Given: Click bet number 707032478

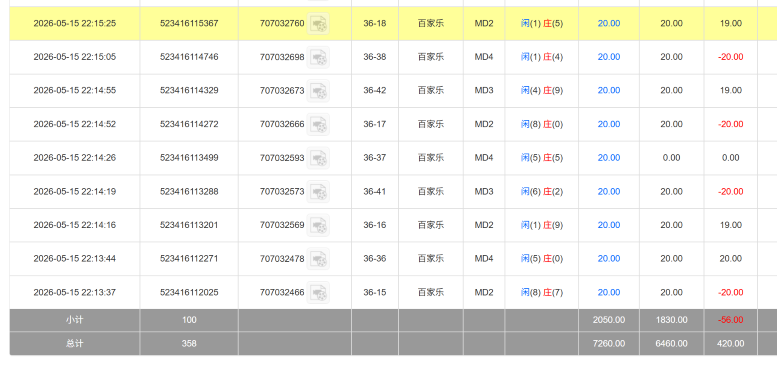Looking at the screenshot, I should [282, 259].
